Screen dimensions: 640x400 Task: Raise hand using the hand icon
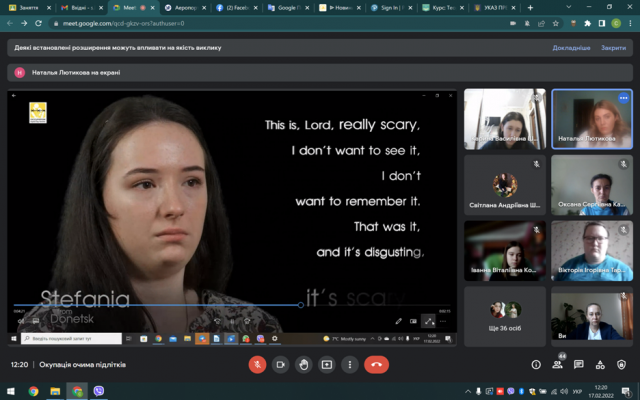click(304, 364)
